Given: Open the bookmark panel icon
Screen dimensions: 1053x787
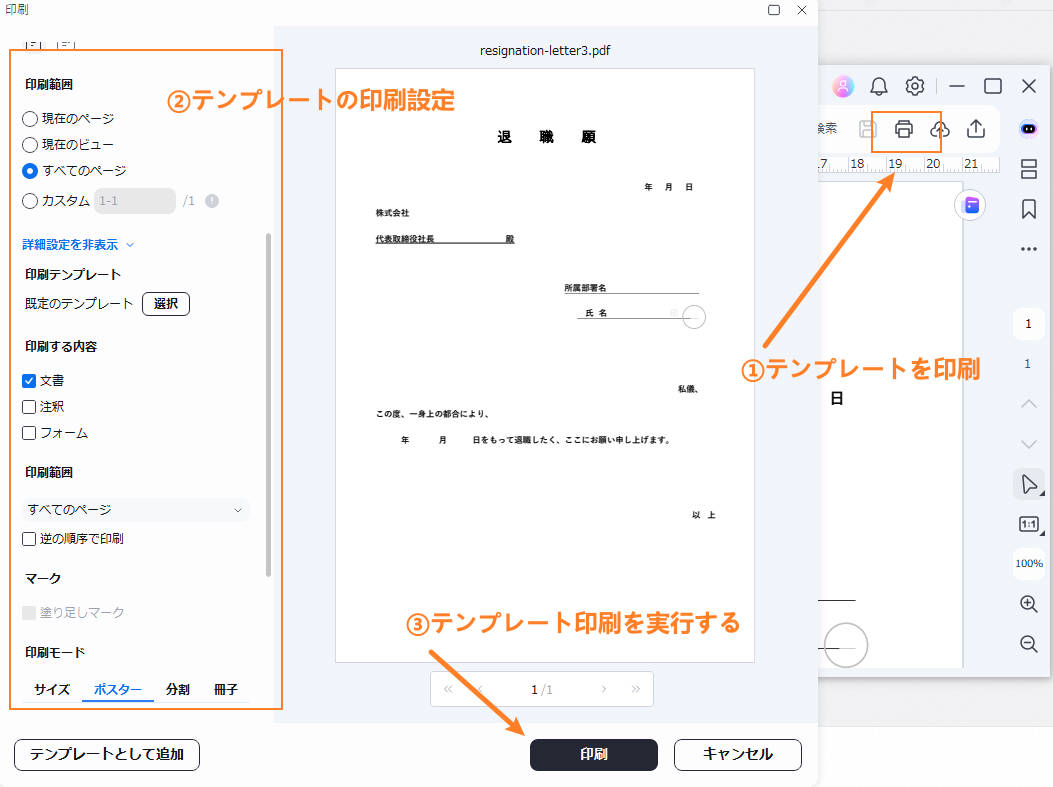Looking at the screenshot, I should [1028, 208].
